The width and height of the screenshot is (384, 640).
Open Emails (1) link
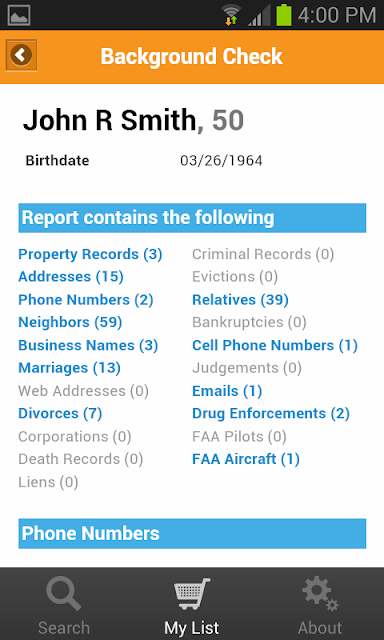(x=227, y=391)
